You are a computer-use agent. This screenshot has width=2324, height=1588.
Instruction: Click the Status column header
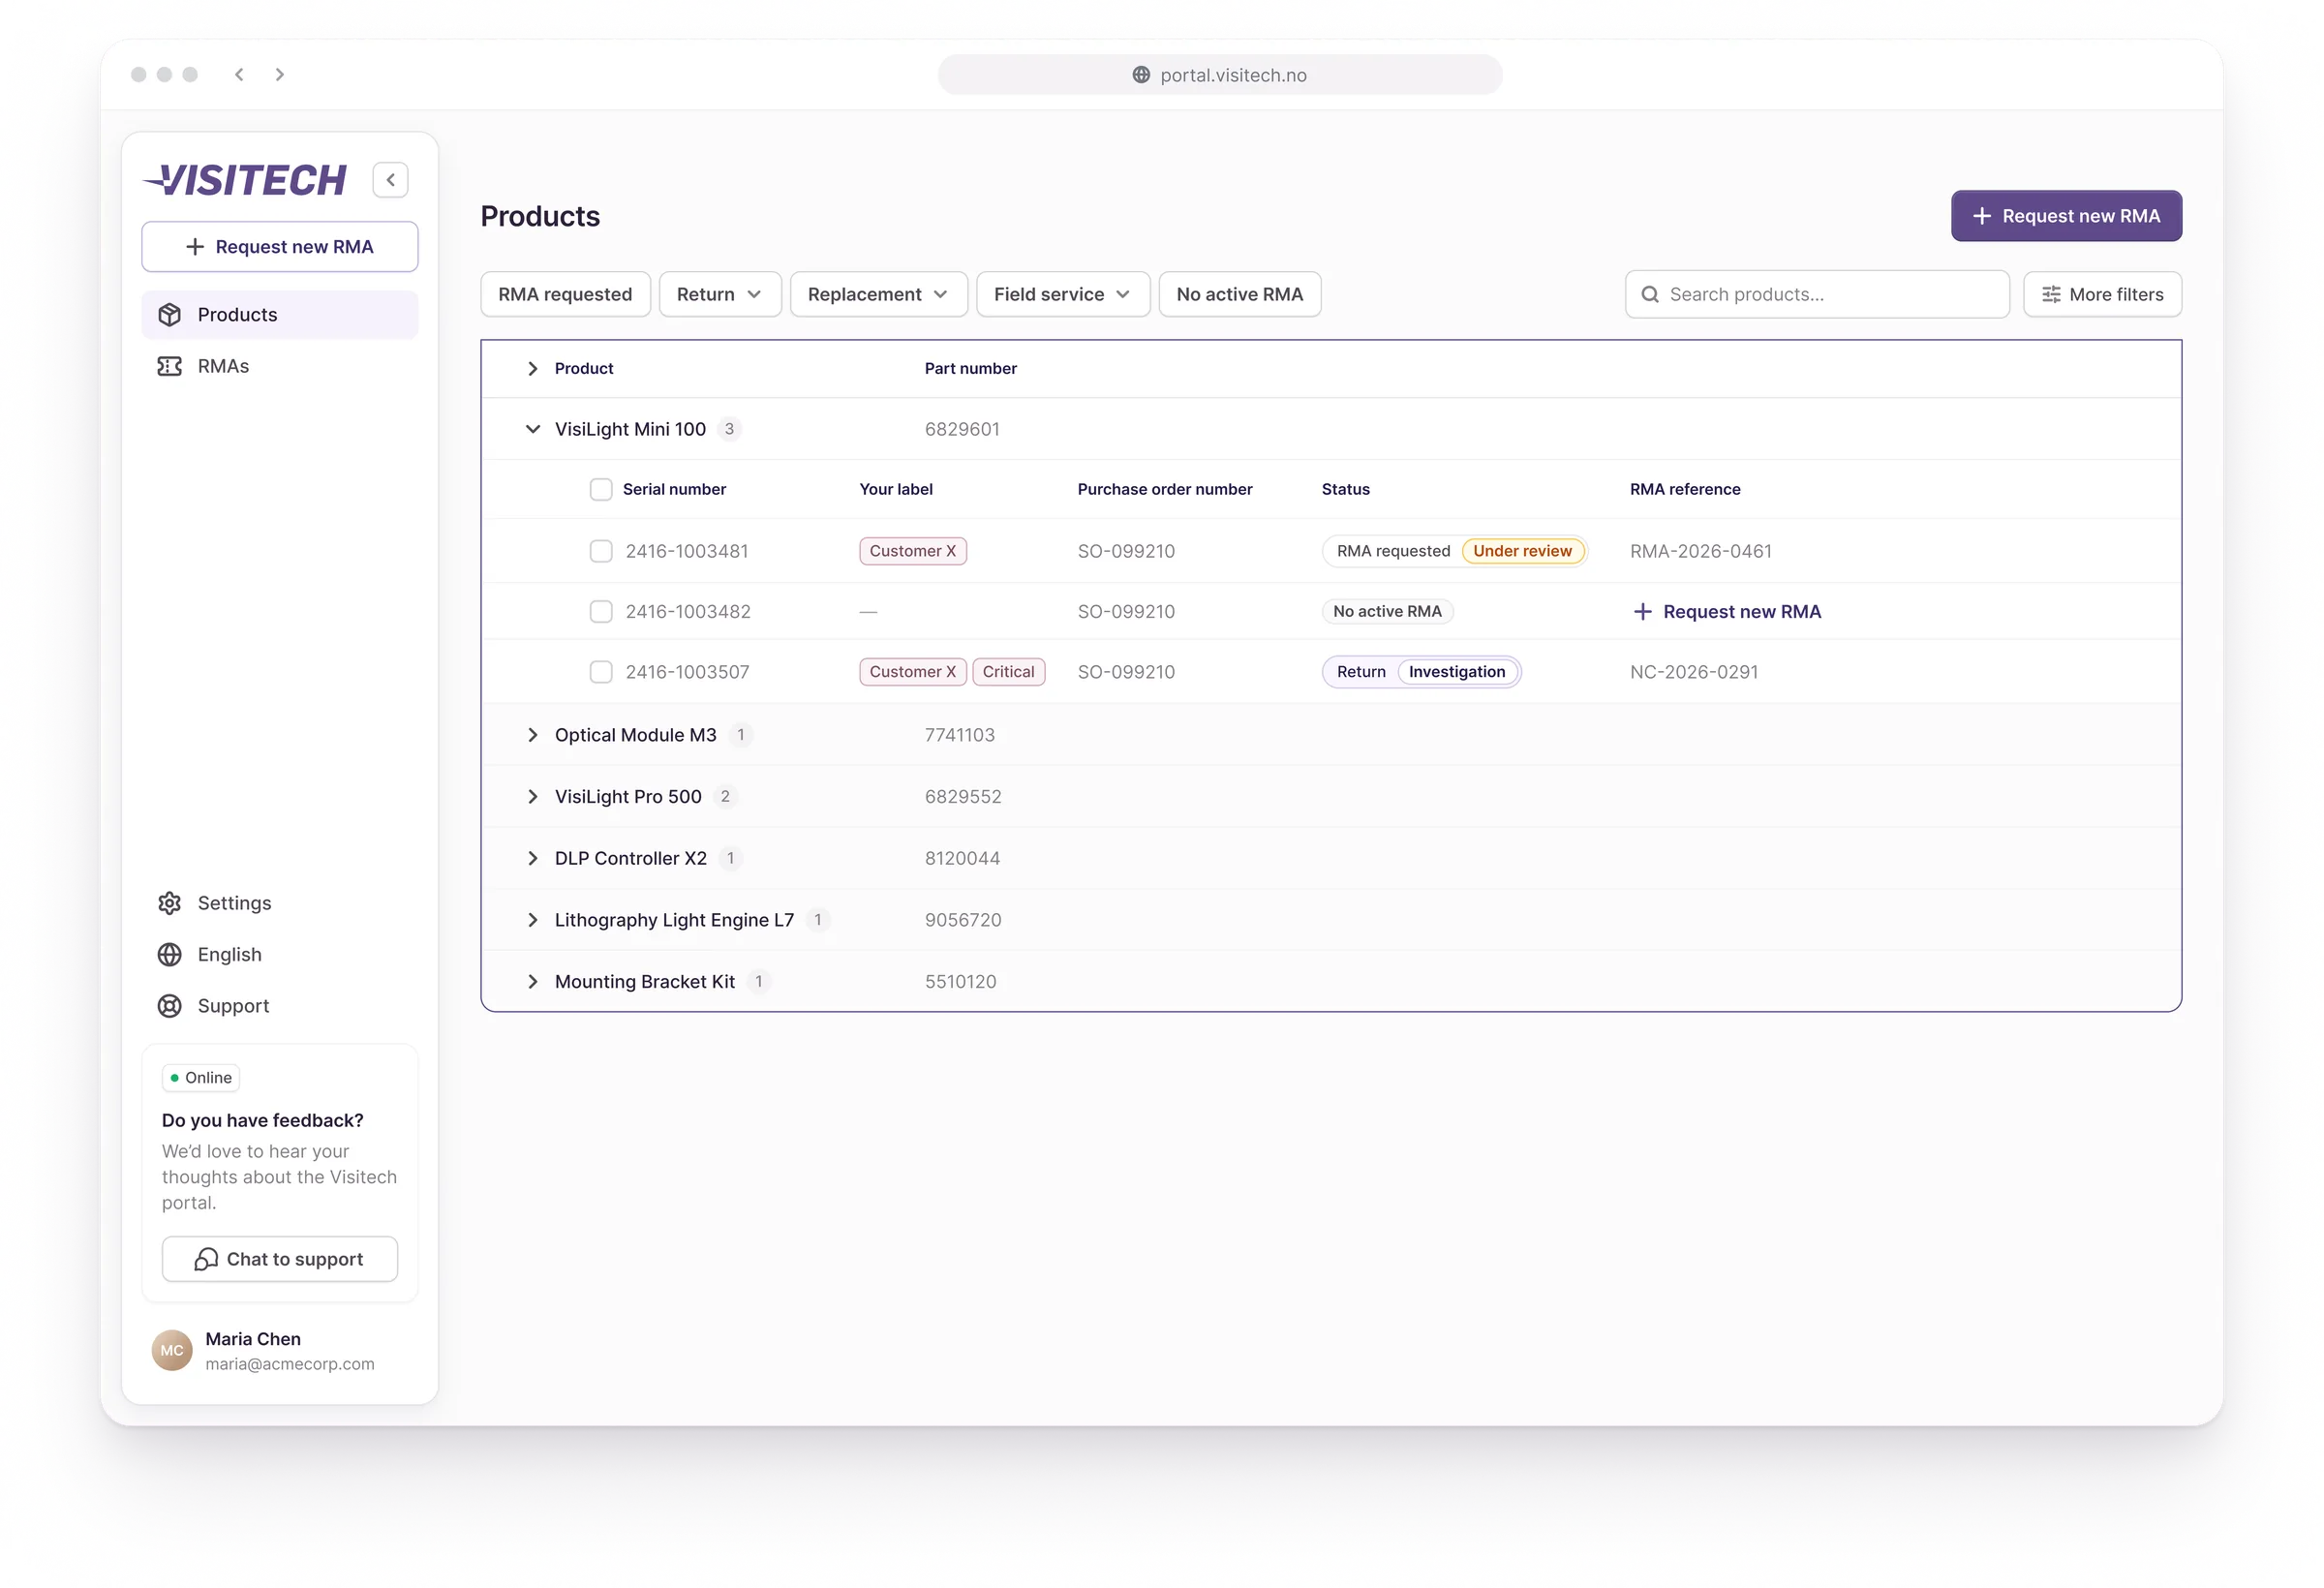click(x=1345, y=489)
